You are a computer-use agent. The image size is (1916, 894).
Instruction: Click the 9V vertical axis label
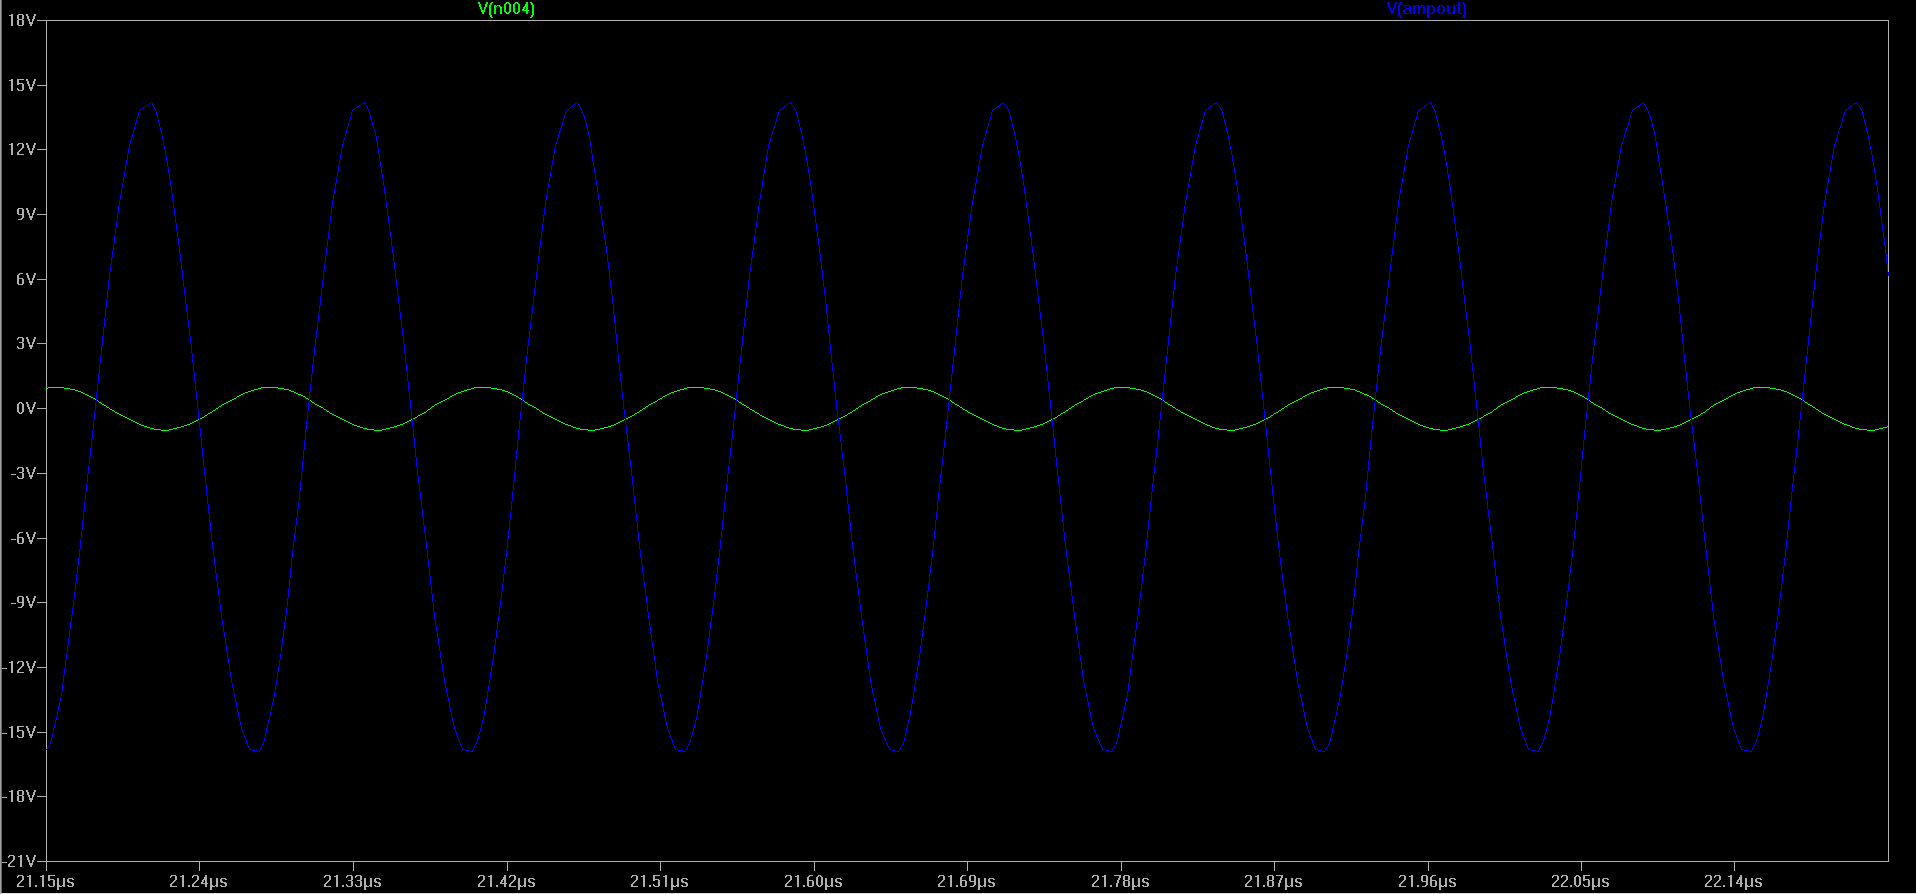click(x=25, y=214)
